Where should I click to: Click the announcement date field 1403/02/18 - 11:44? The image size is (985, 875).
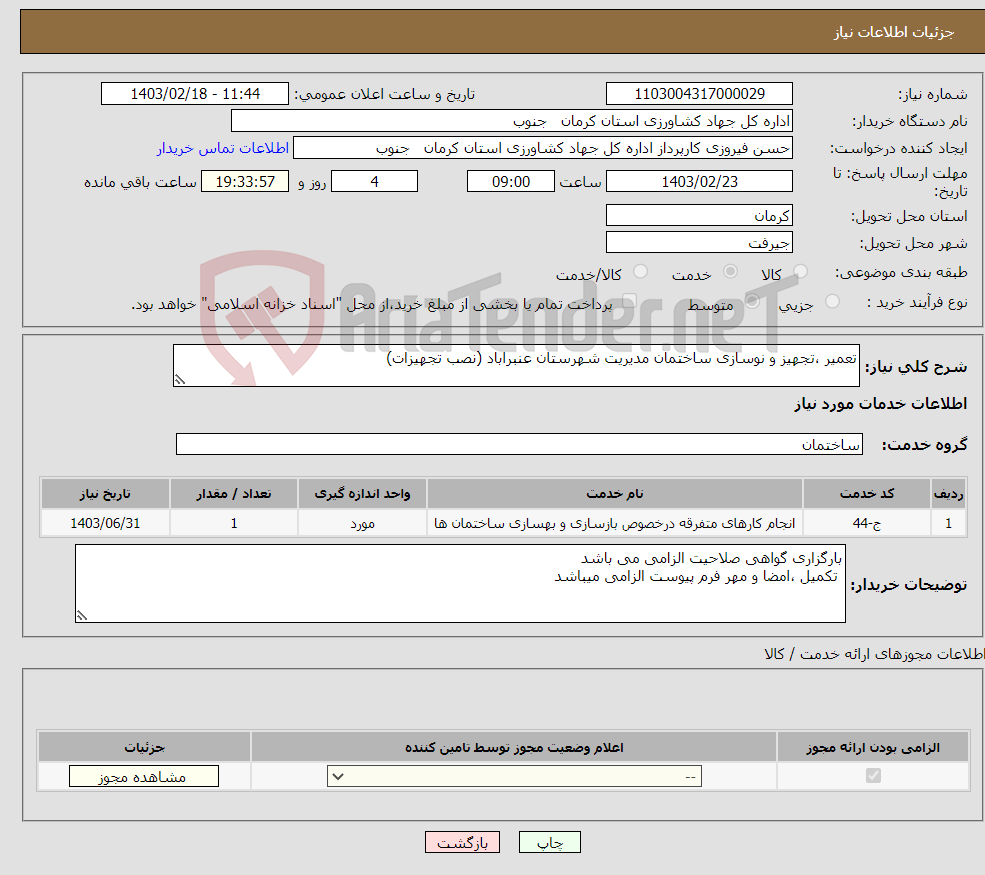pyautogui.click(x=195, y=94)
